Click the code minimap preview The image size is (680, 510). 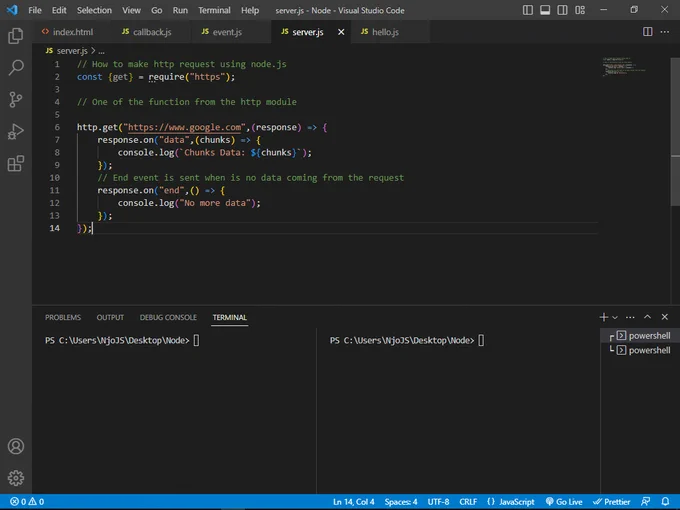click(x=624, y=66)
